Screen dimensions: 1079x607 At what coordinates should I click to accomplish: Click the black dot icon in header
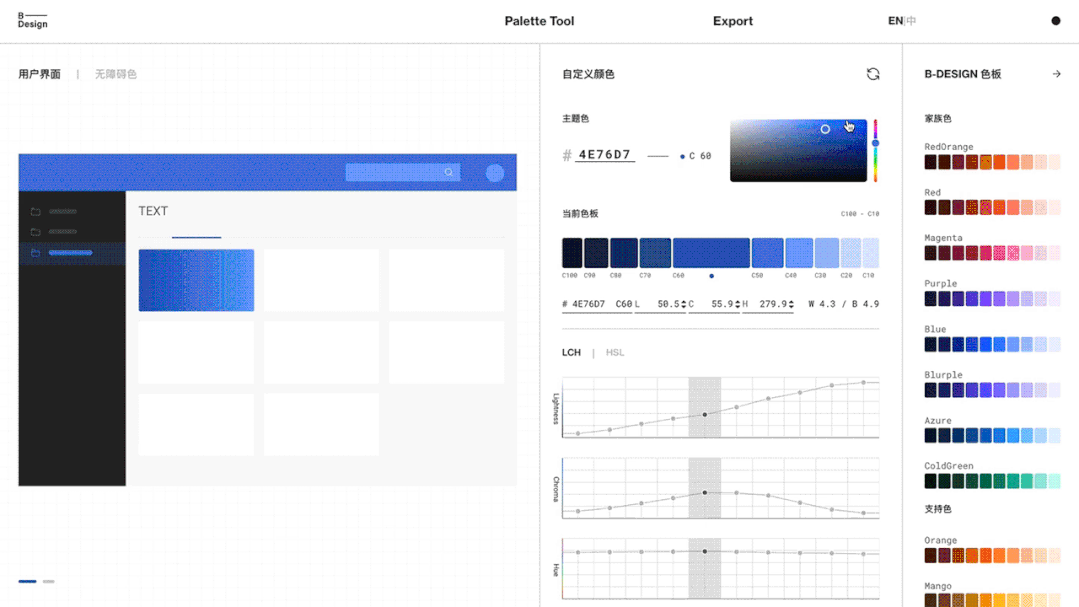tap(1055, 21)
